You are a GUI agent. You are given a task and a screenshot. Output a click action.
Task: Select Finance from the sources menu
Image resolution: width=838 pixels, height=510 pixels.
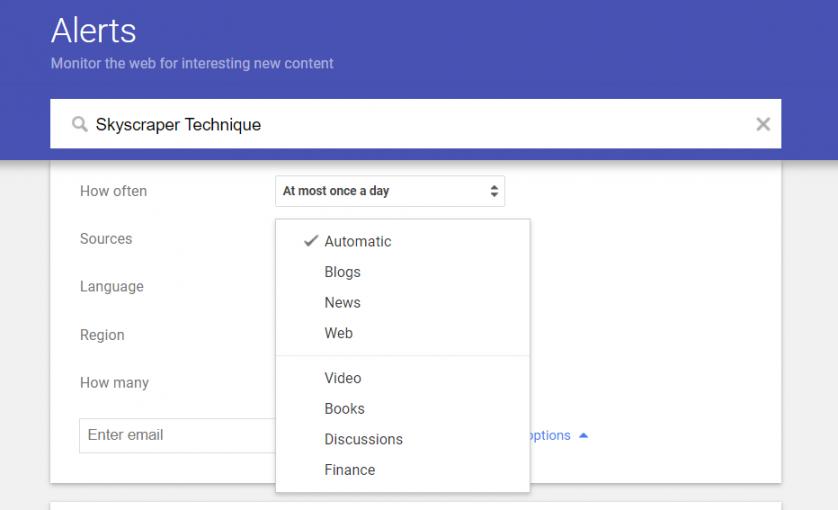tap(349, 470)
